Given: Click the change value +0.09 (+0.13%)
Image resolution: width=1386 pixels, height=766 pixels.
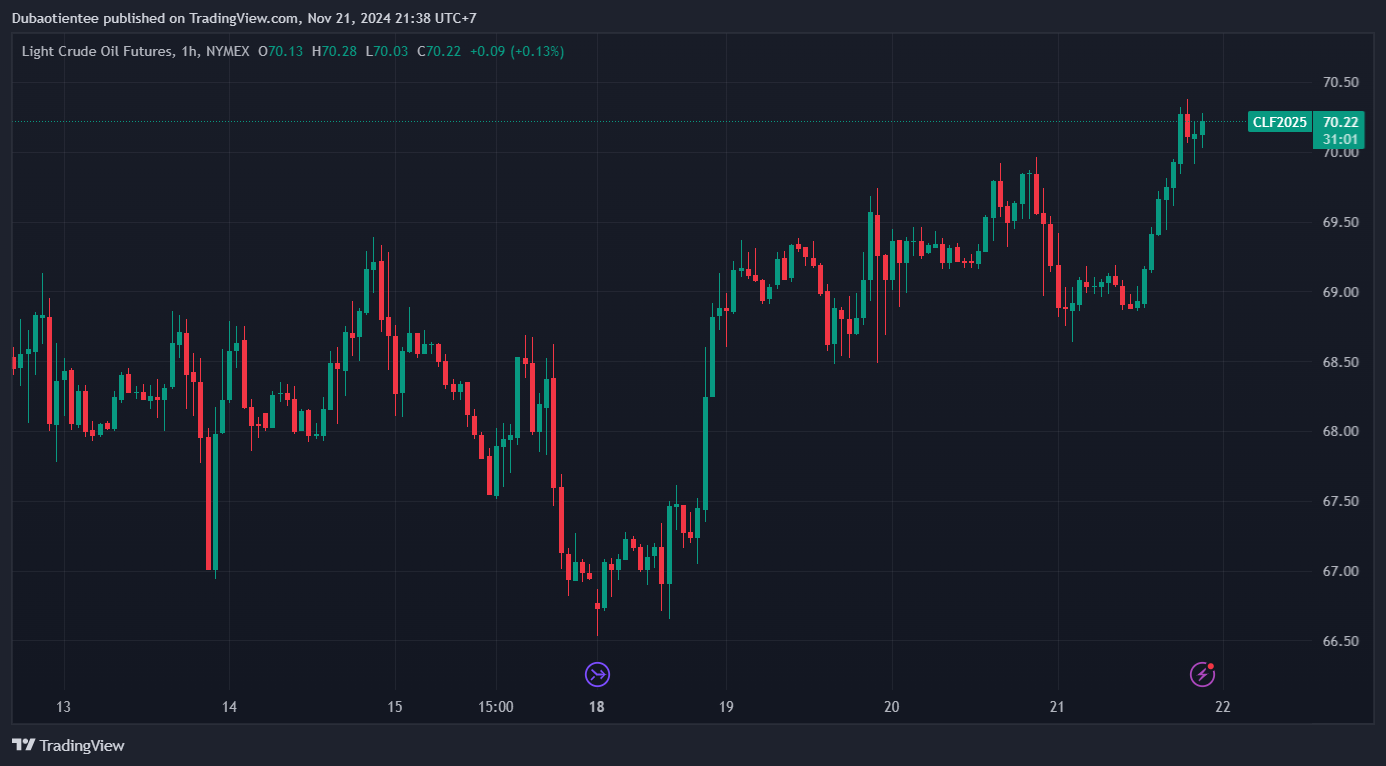Looking at the screenshot, I should point(517,51).
